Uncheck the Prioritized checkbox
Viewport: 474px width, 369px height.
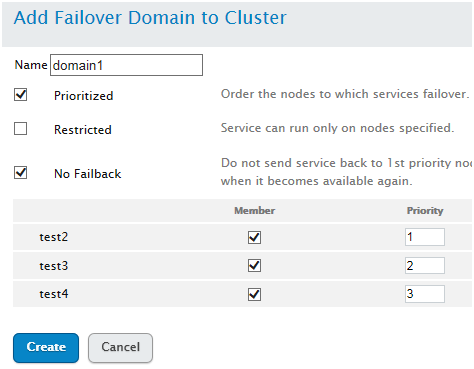[x=21, y=95]
